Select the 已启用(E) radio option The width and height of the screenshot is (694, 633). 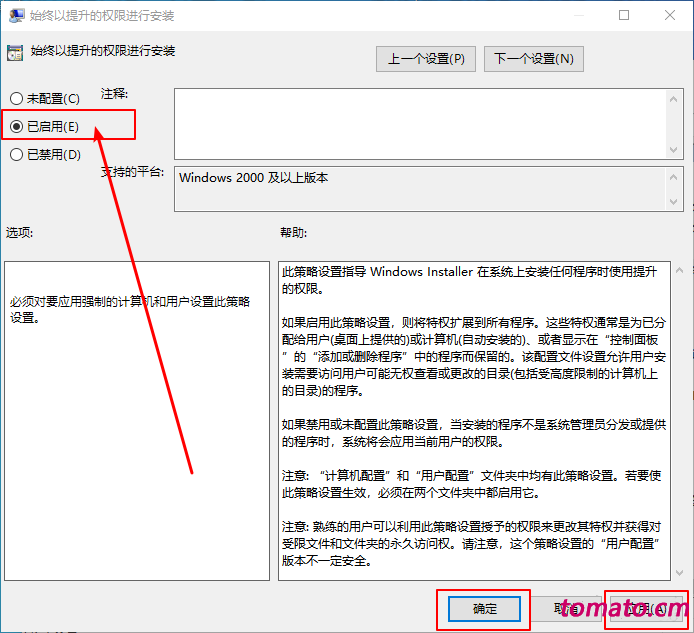[44, 127]
